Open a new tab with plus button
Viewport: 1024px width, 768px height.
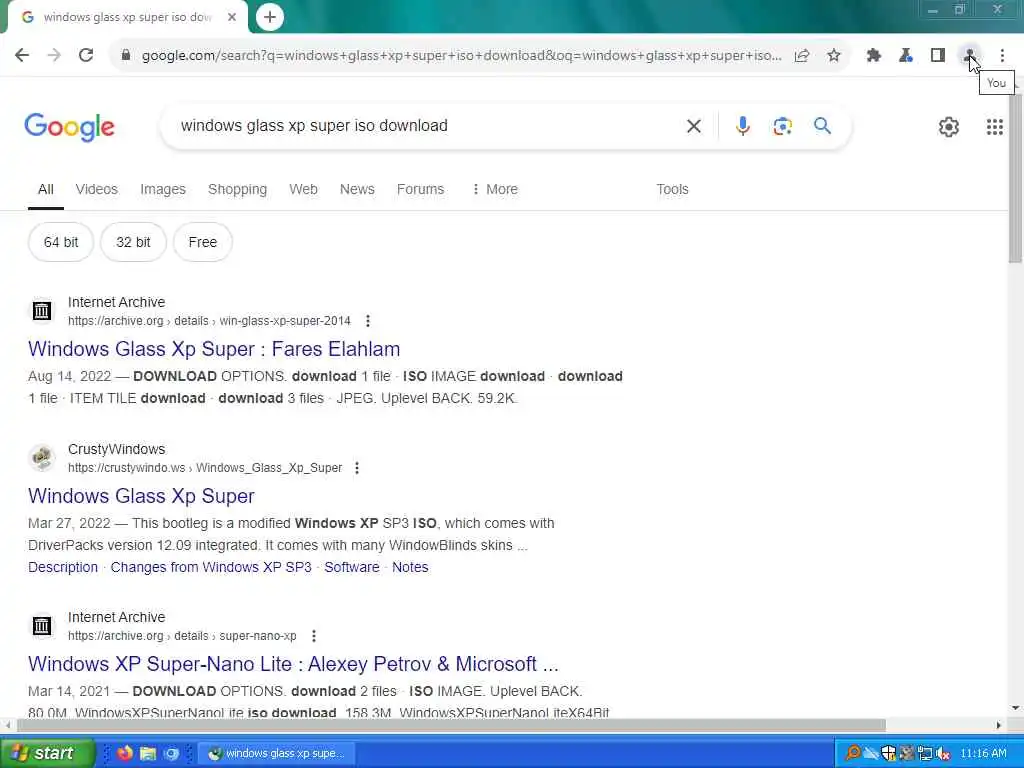pos(270,17)
